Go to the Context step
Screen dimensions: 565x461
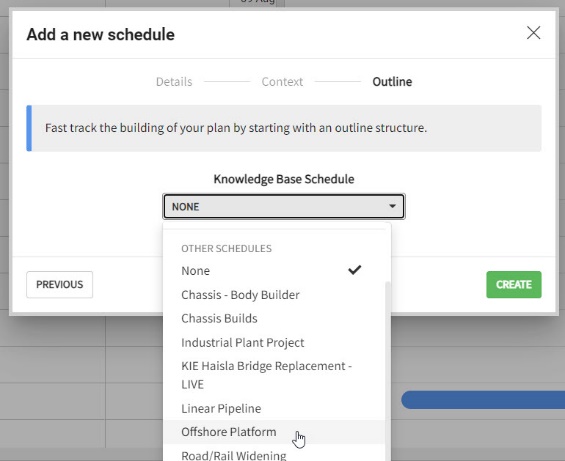tap(282, 82)
